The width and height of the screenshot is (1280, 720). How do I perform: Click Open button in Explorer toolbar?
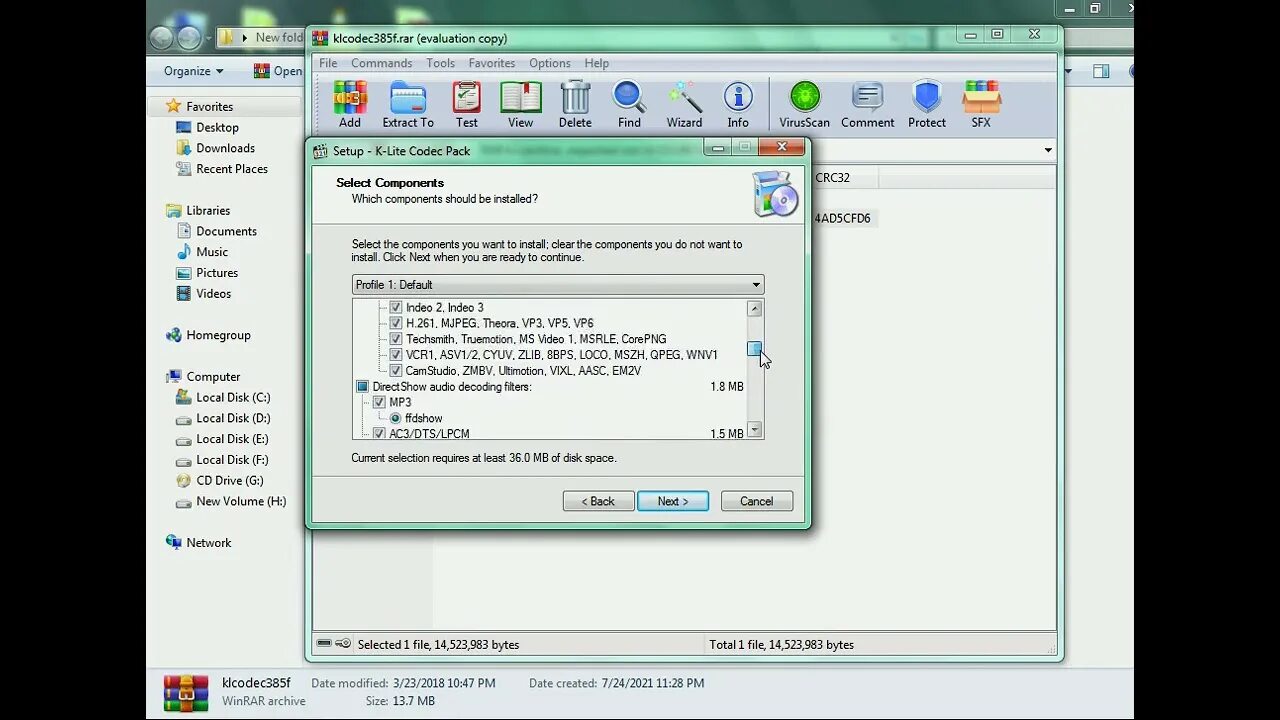click(x=278, y=71)
